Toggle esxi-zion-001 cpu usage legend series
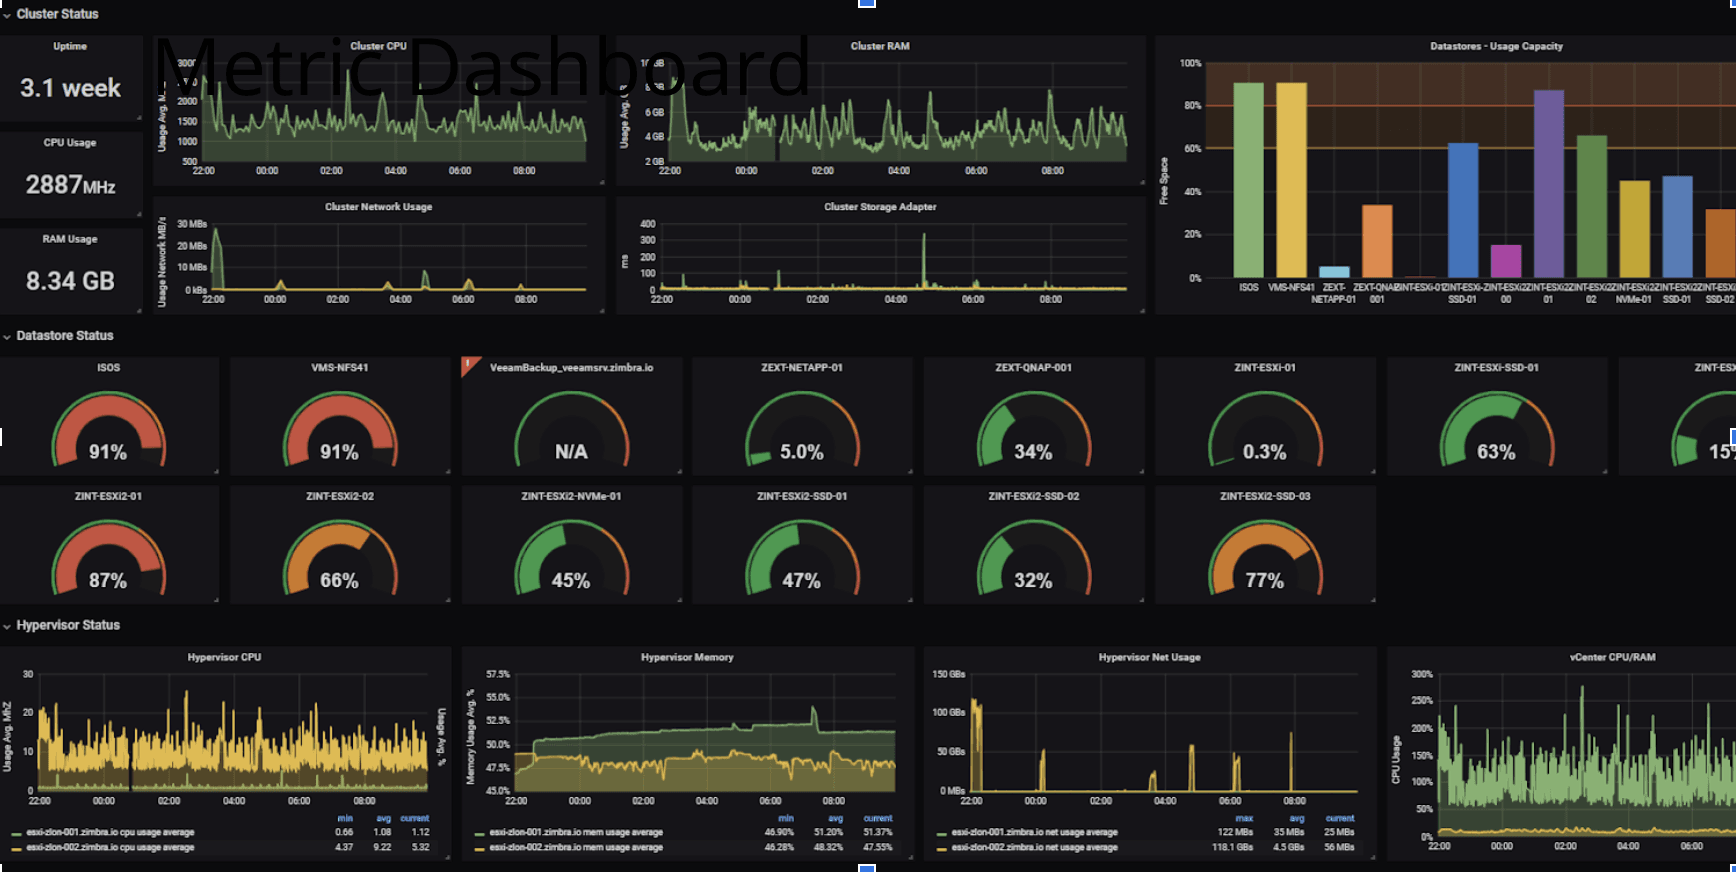The height and width of the screenshot is (872, 1736). (x=110, y=832)
